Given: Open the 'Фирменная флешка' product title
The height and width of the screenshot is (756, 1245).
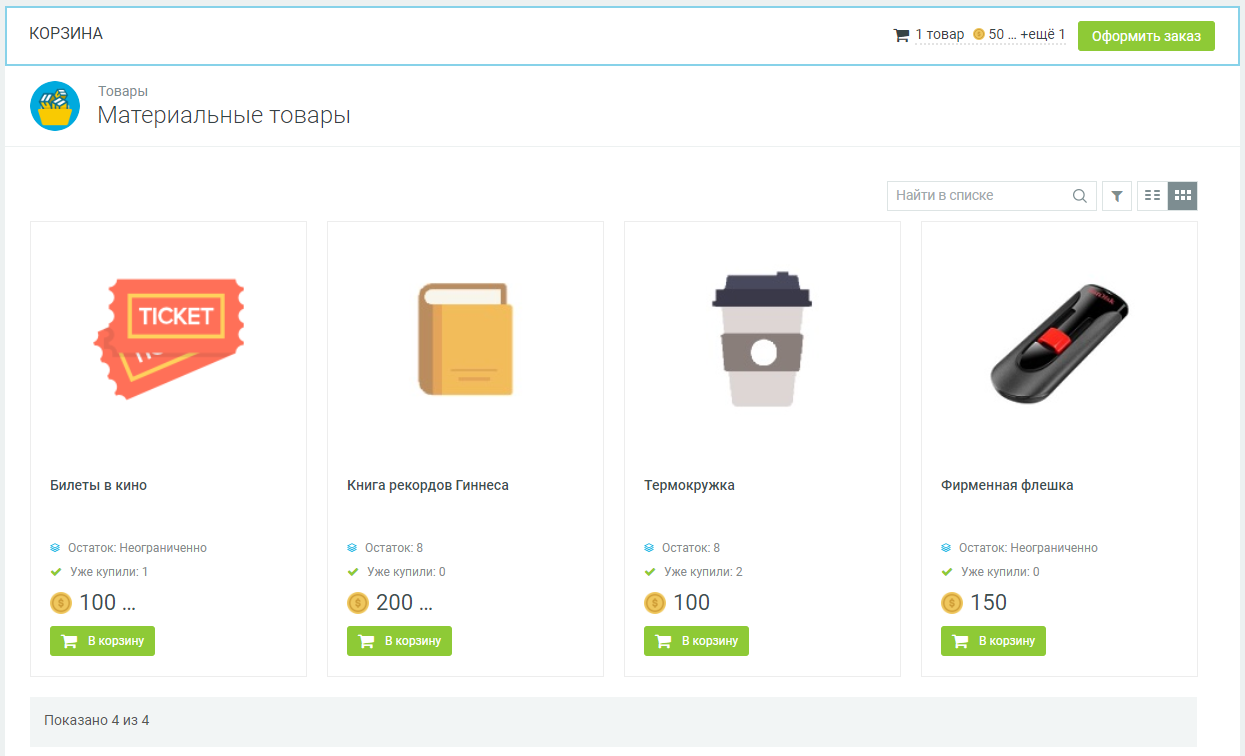Looking at the screenshot, I should (1007, 485).
